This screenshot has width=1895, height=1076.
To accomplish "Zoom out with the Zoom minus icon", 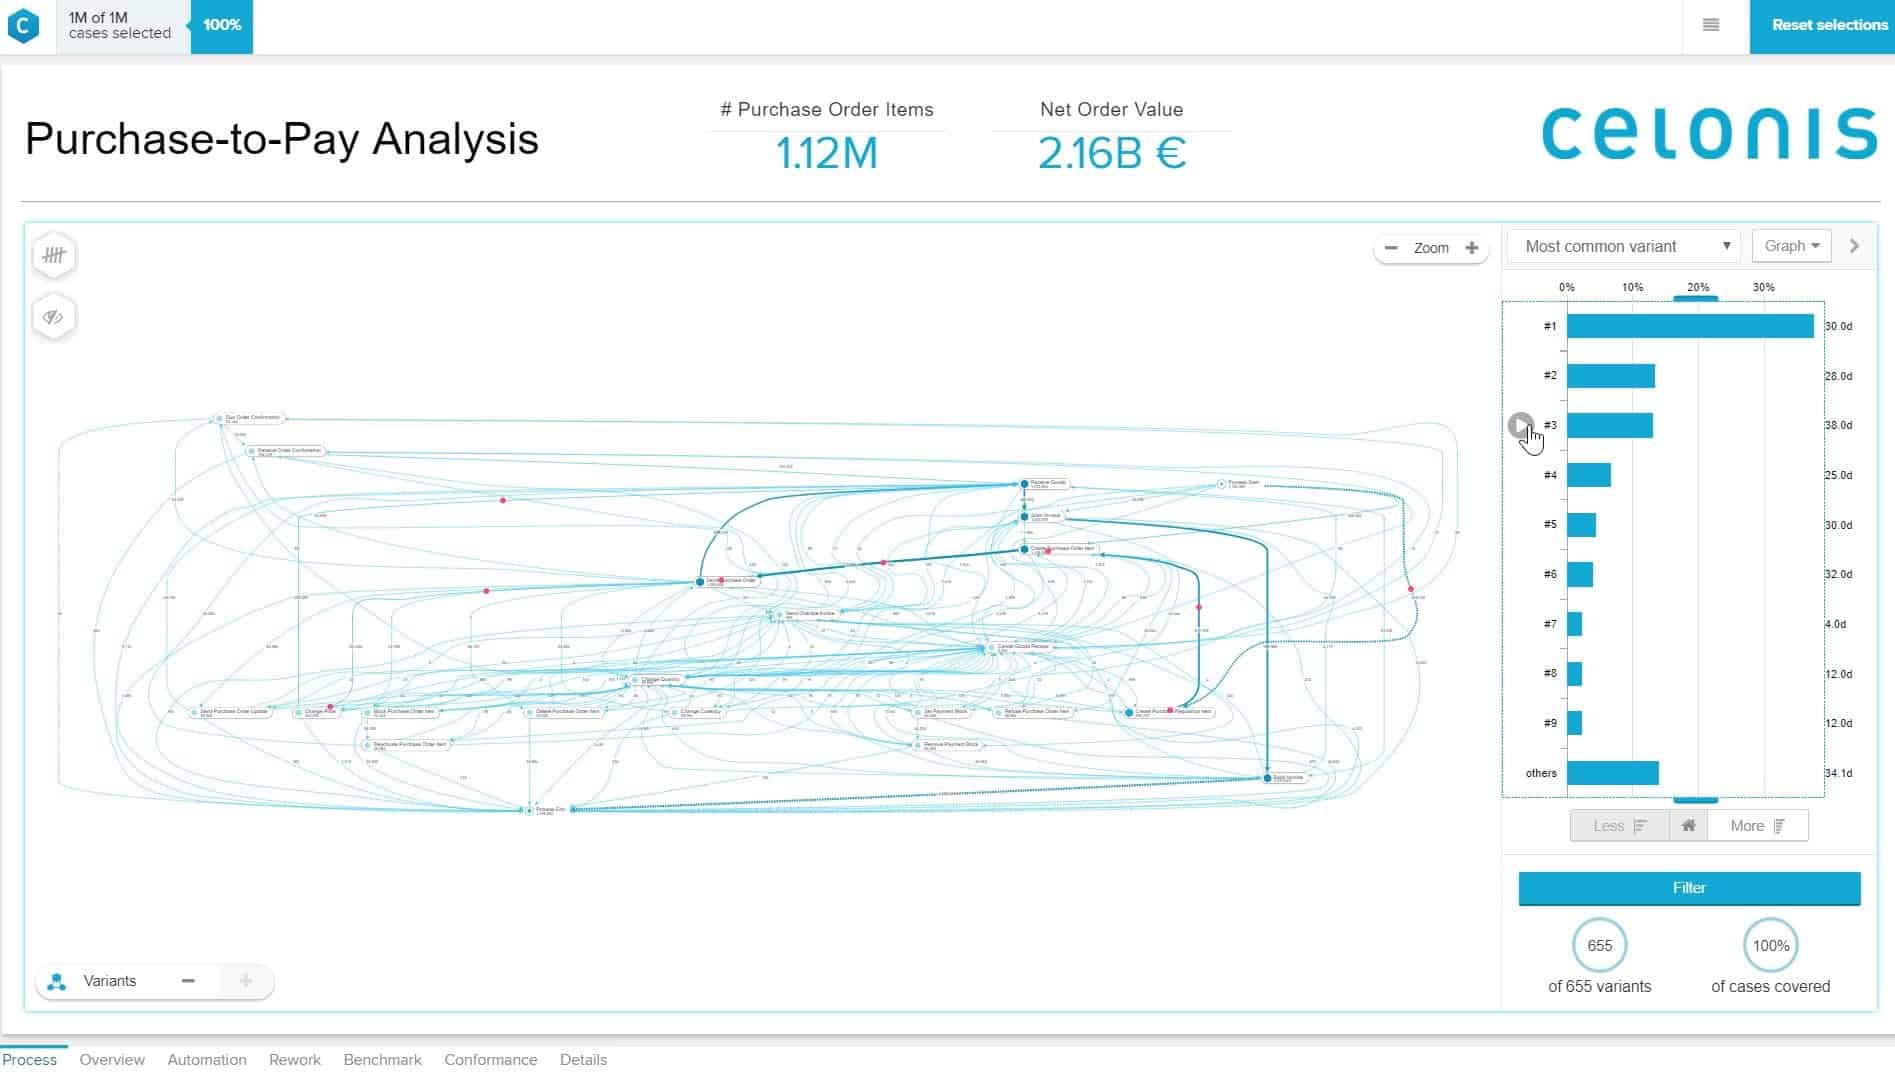I will [x=1391, y=248].
